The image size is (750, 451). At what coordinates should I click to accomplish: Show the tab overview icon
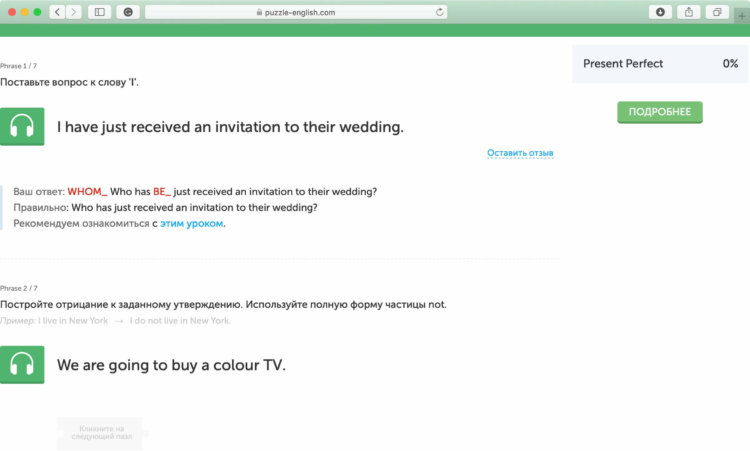(x=717, y=12)
